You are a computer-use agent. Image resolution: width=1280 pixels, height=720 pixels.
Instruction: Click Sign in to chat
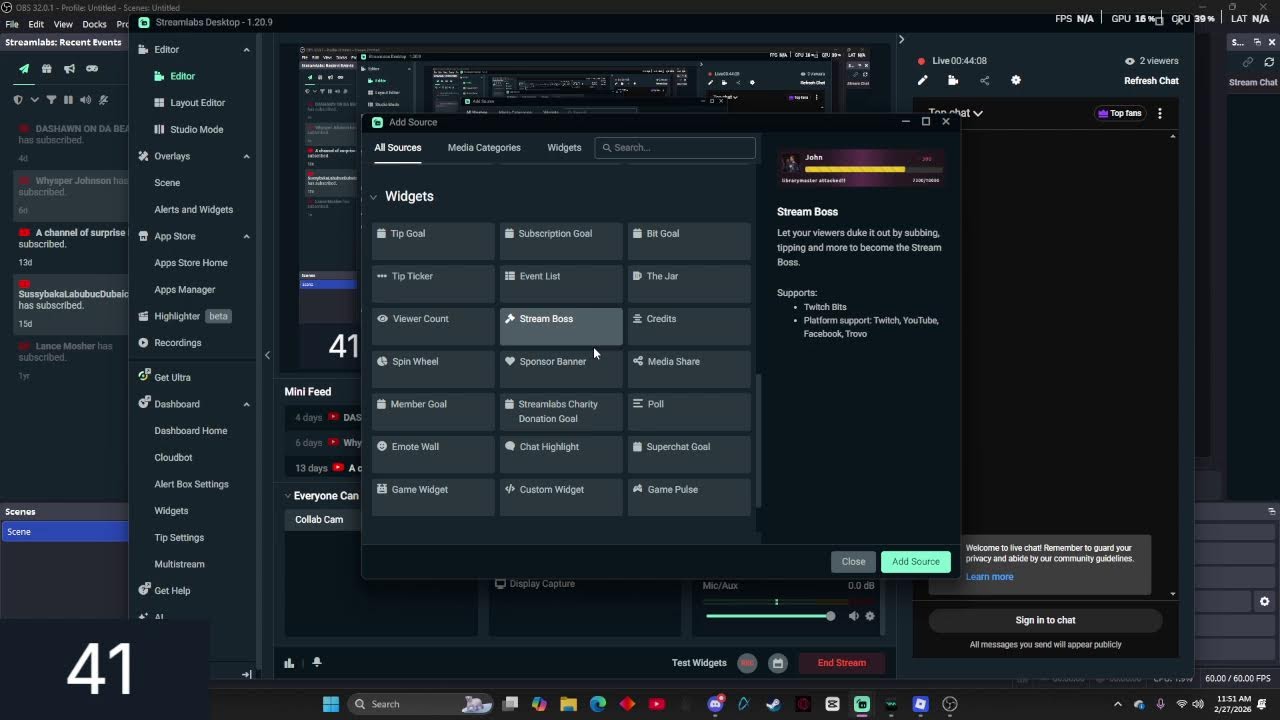point(1045,620)
